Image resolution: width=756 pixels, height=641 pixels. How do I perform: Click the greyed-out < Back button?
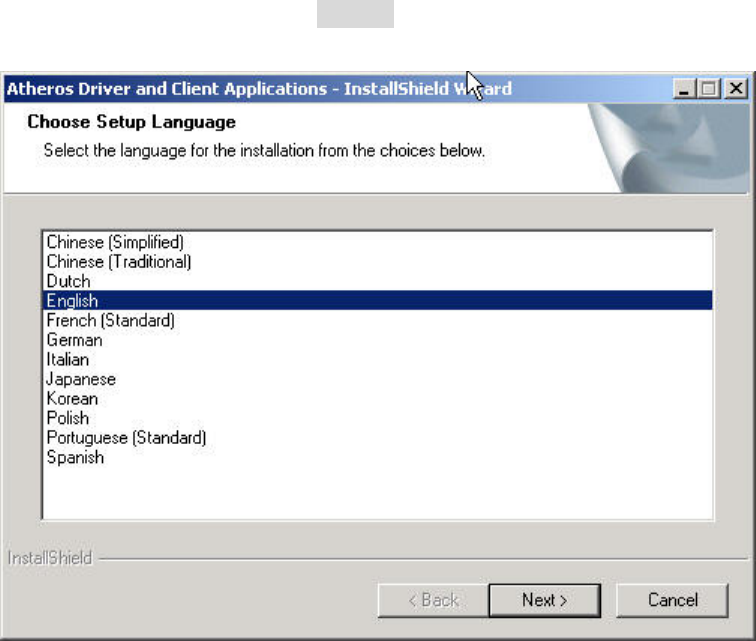tap(433, 600)
